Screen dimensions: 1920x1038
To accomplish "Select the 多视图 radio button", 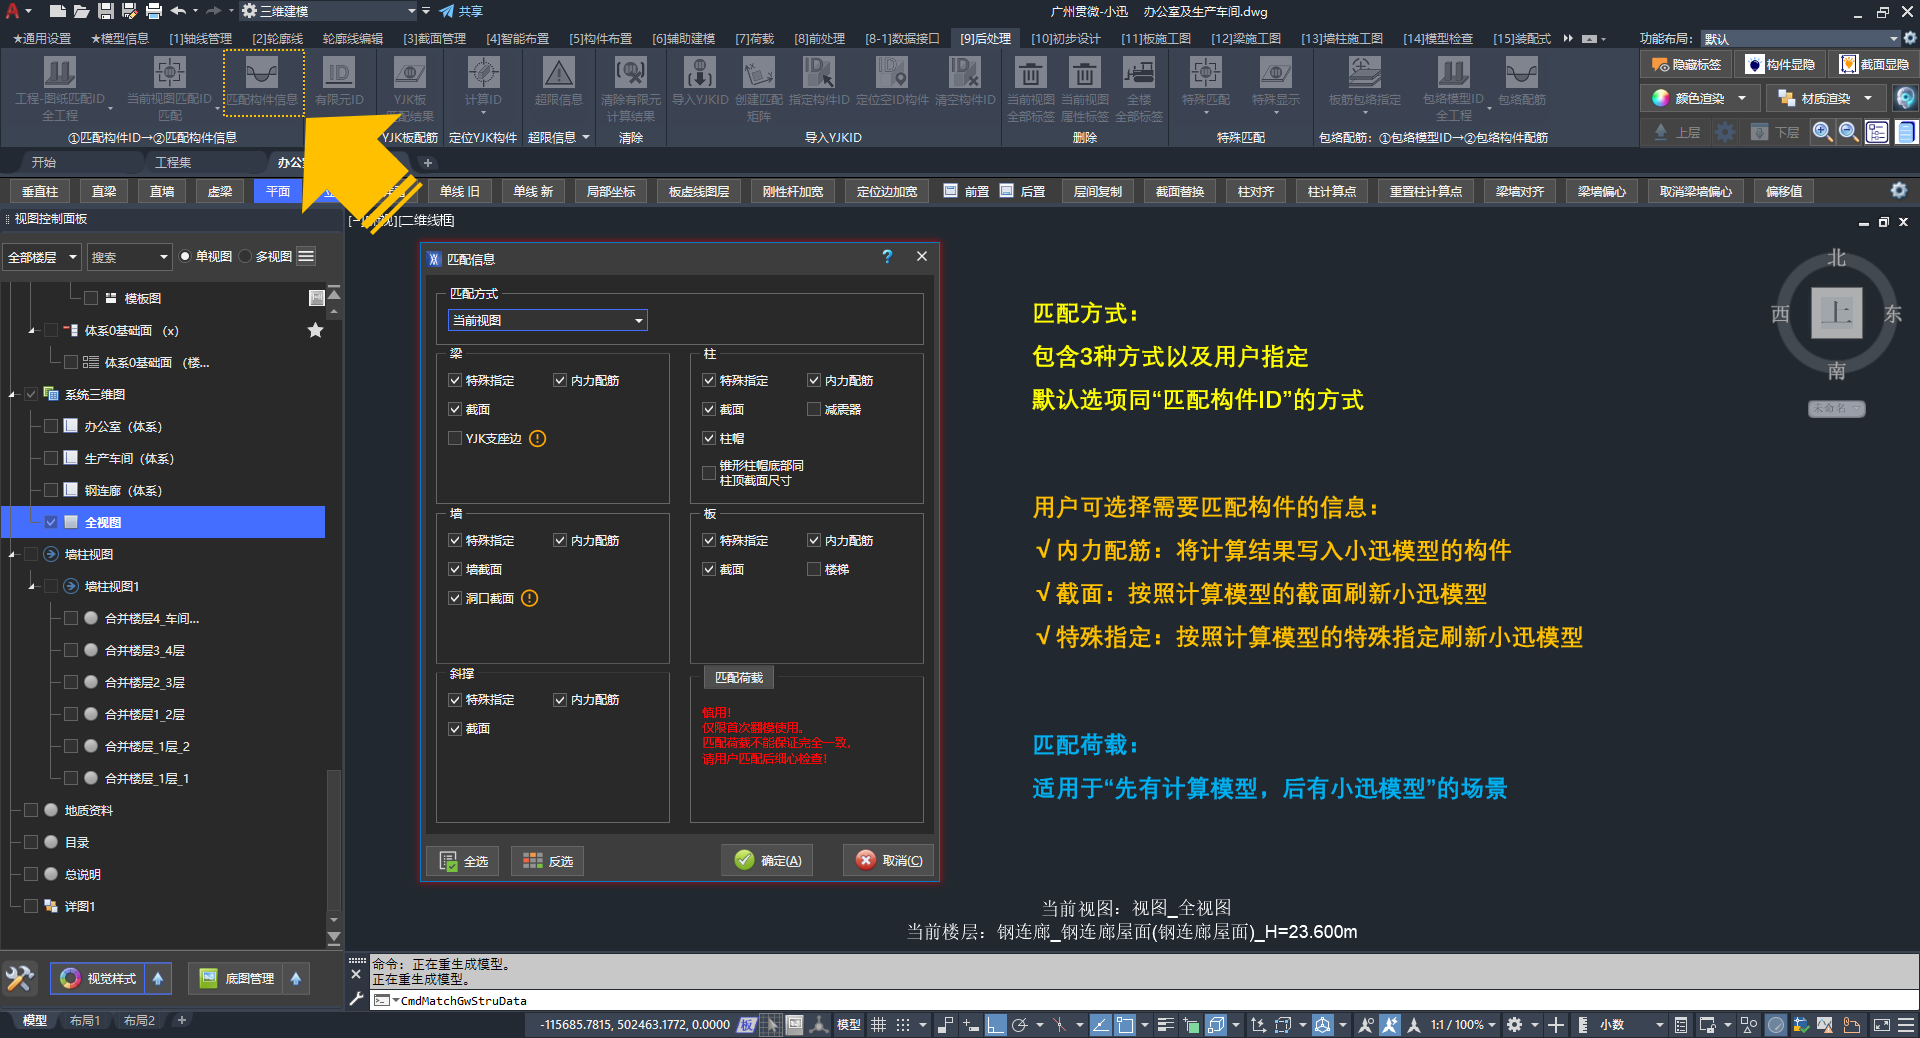I will click(x=245, y=257).
